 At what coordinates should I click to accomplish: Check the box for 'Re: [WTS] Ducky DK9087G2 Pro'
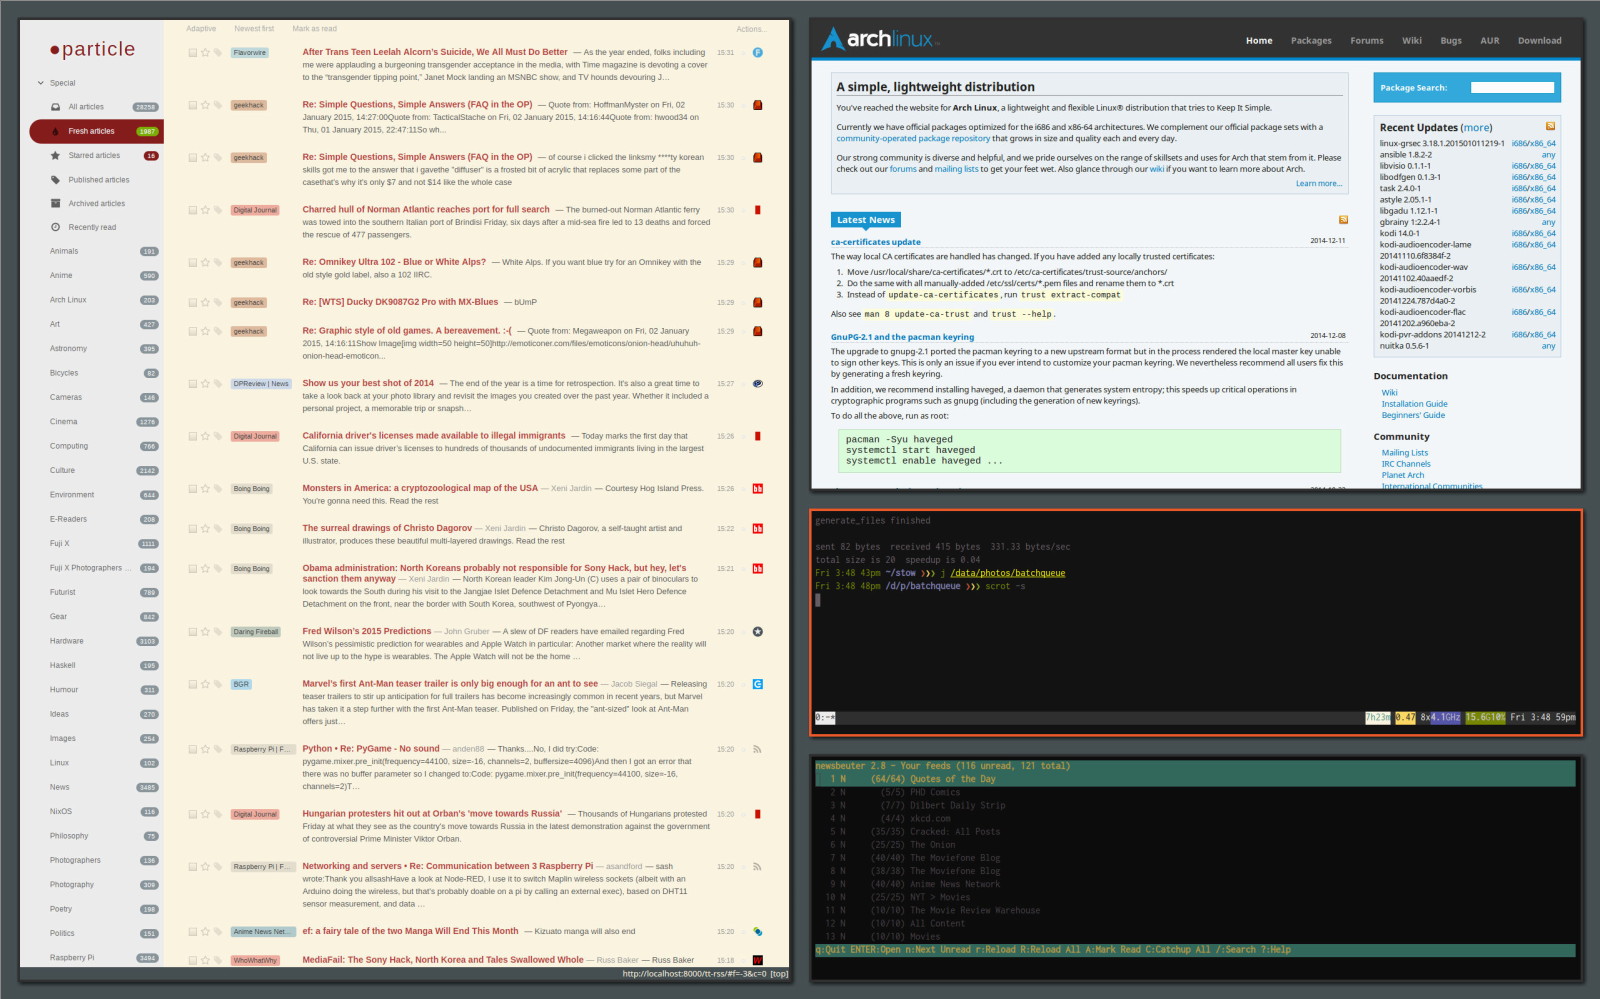click(193, 302)
